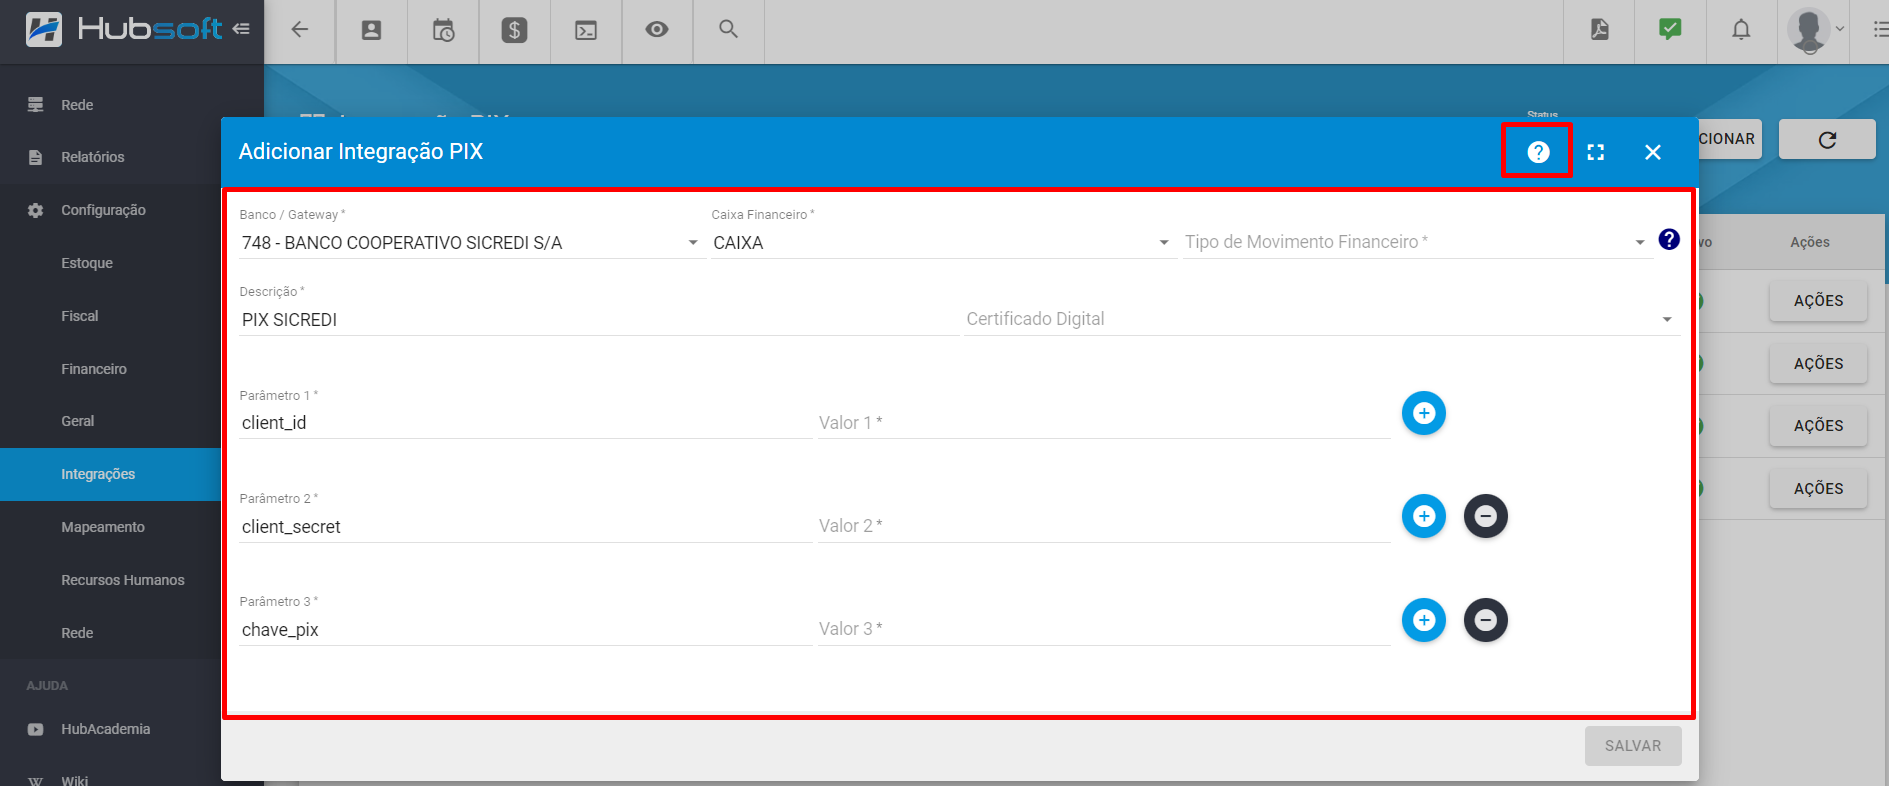Click the Valor 3 input field
Viewport: 1889px width, 786px height.
pos(1104,629)
